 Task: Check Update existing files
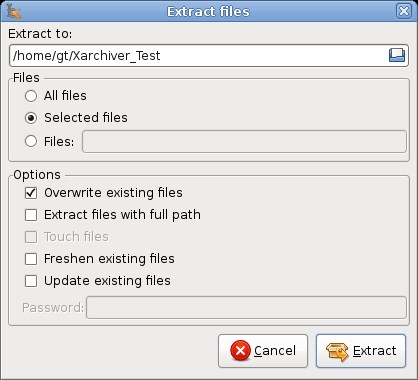pyautogui.click(x=31, y=281)
